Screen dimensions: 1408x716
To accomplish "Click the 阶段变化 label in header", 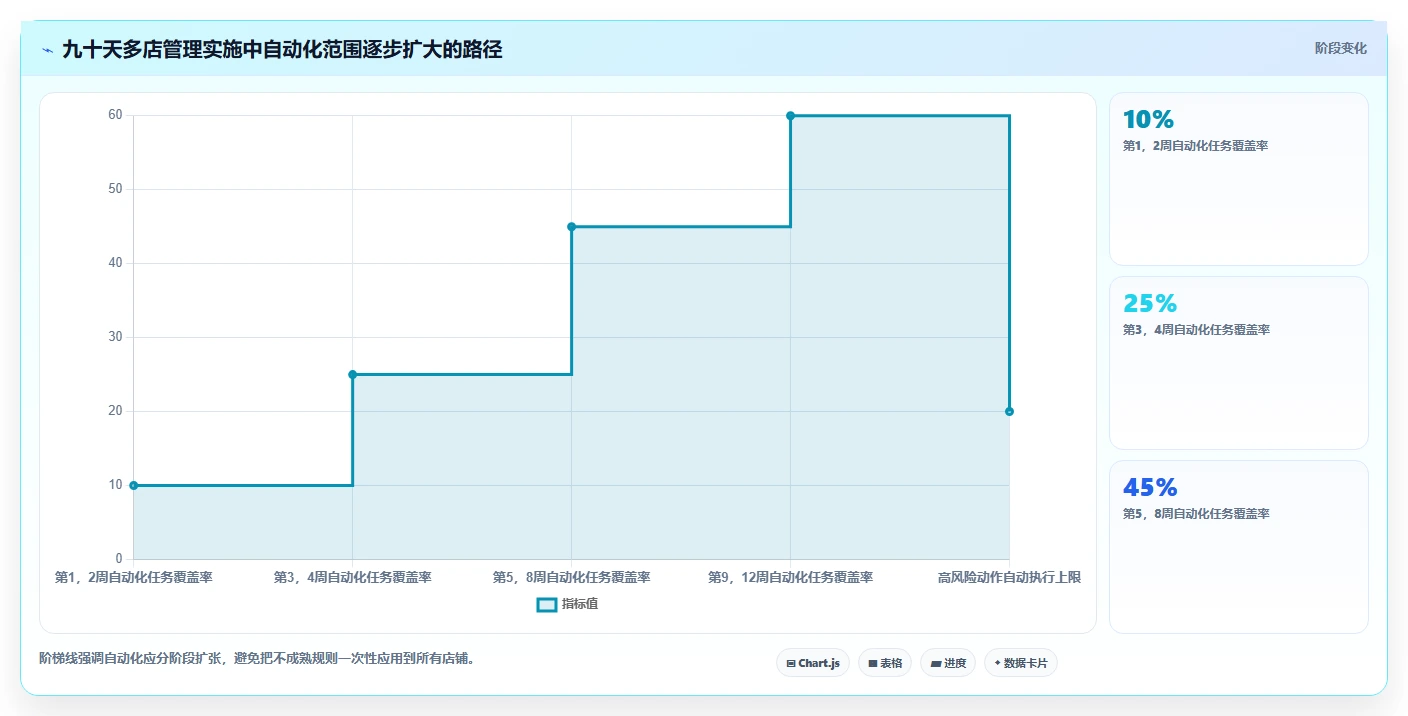I will 1340,48.
